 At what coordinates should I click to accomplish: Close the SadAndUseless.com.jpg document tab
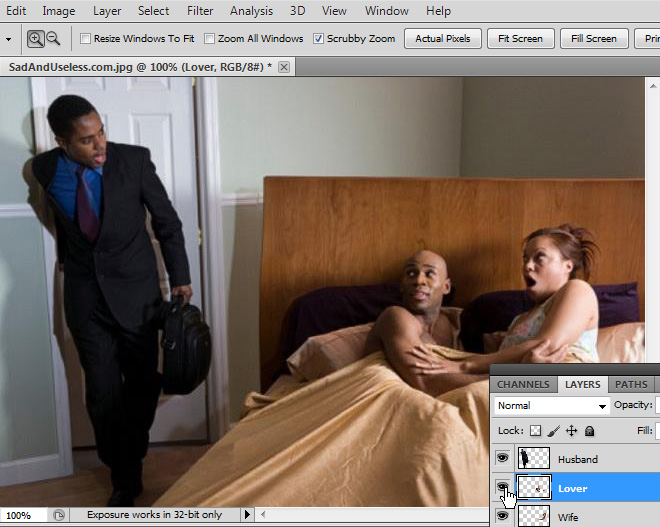pos(284,67)
